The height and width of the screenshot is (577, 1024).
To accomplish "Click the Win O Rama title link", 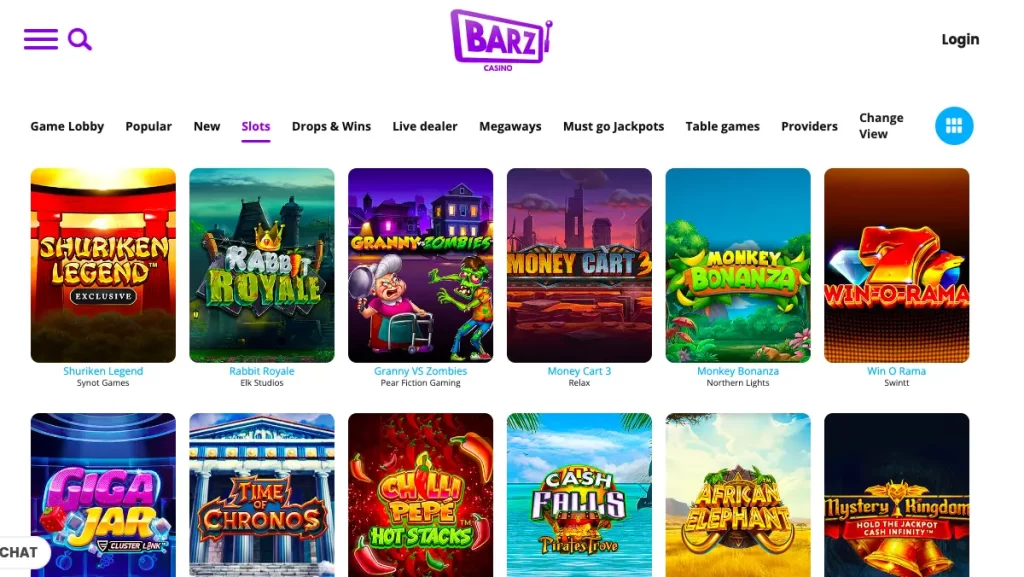I will click(x=896, y=371).
